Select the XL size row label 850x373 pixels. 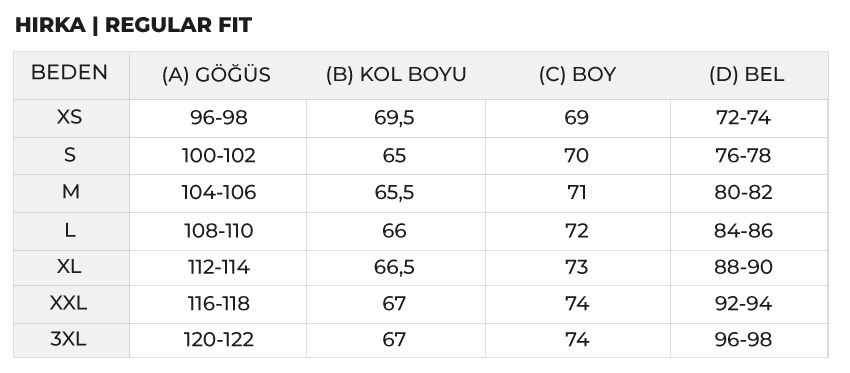tap(69, 267)
